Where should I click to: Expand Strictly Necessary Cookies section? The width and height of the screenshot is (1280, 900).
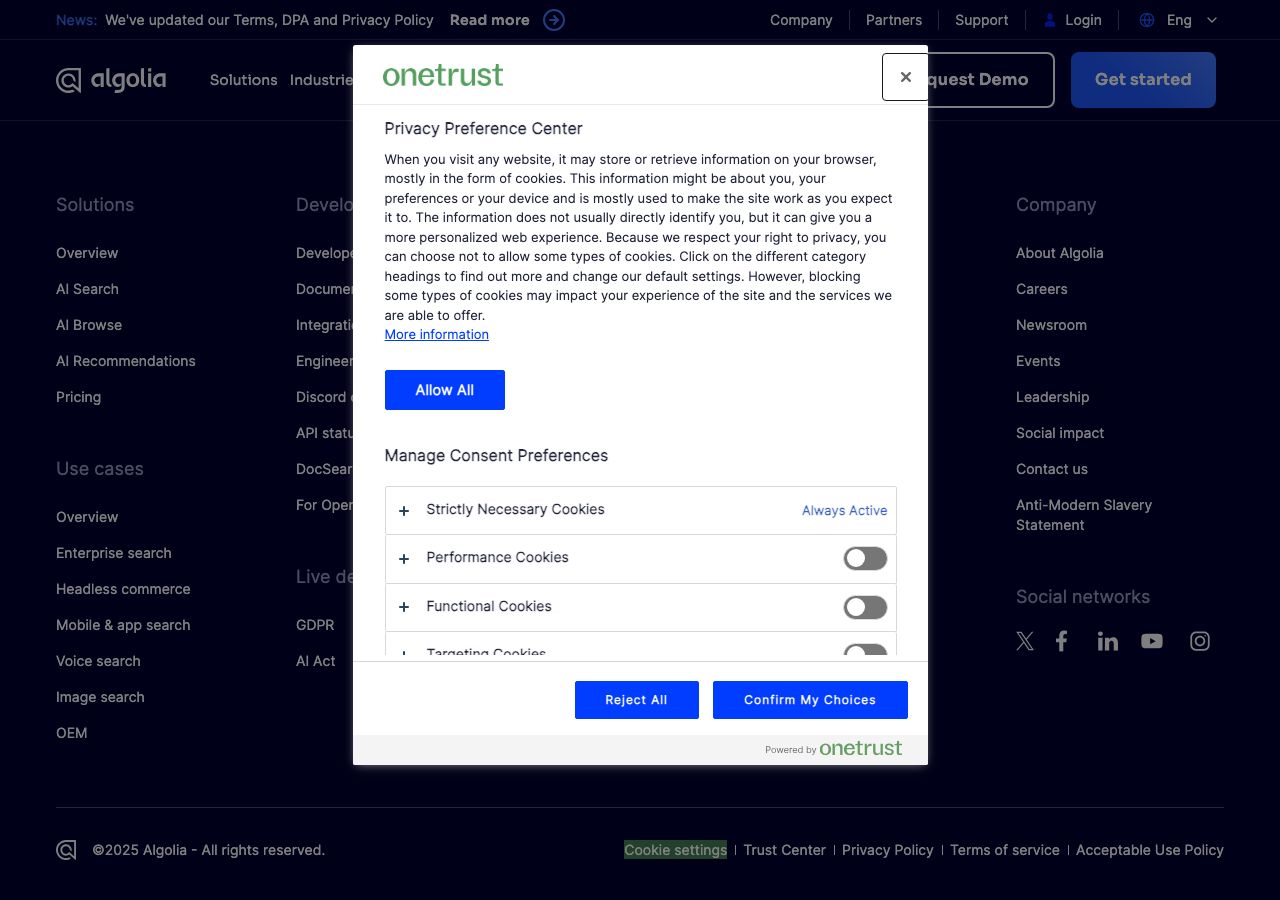tap(404, 511)
